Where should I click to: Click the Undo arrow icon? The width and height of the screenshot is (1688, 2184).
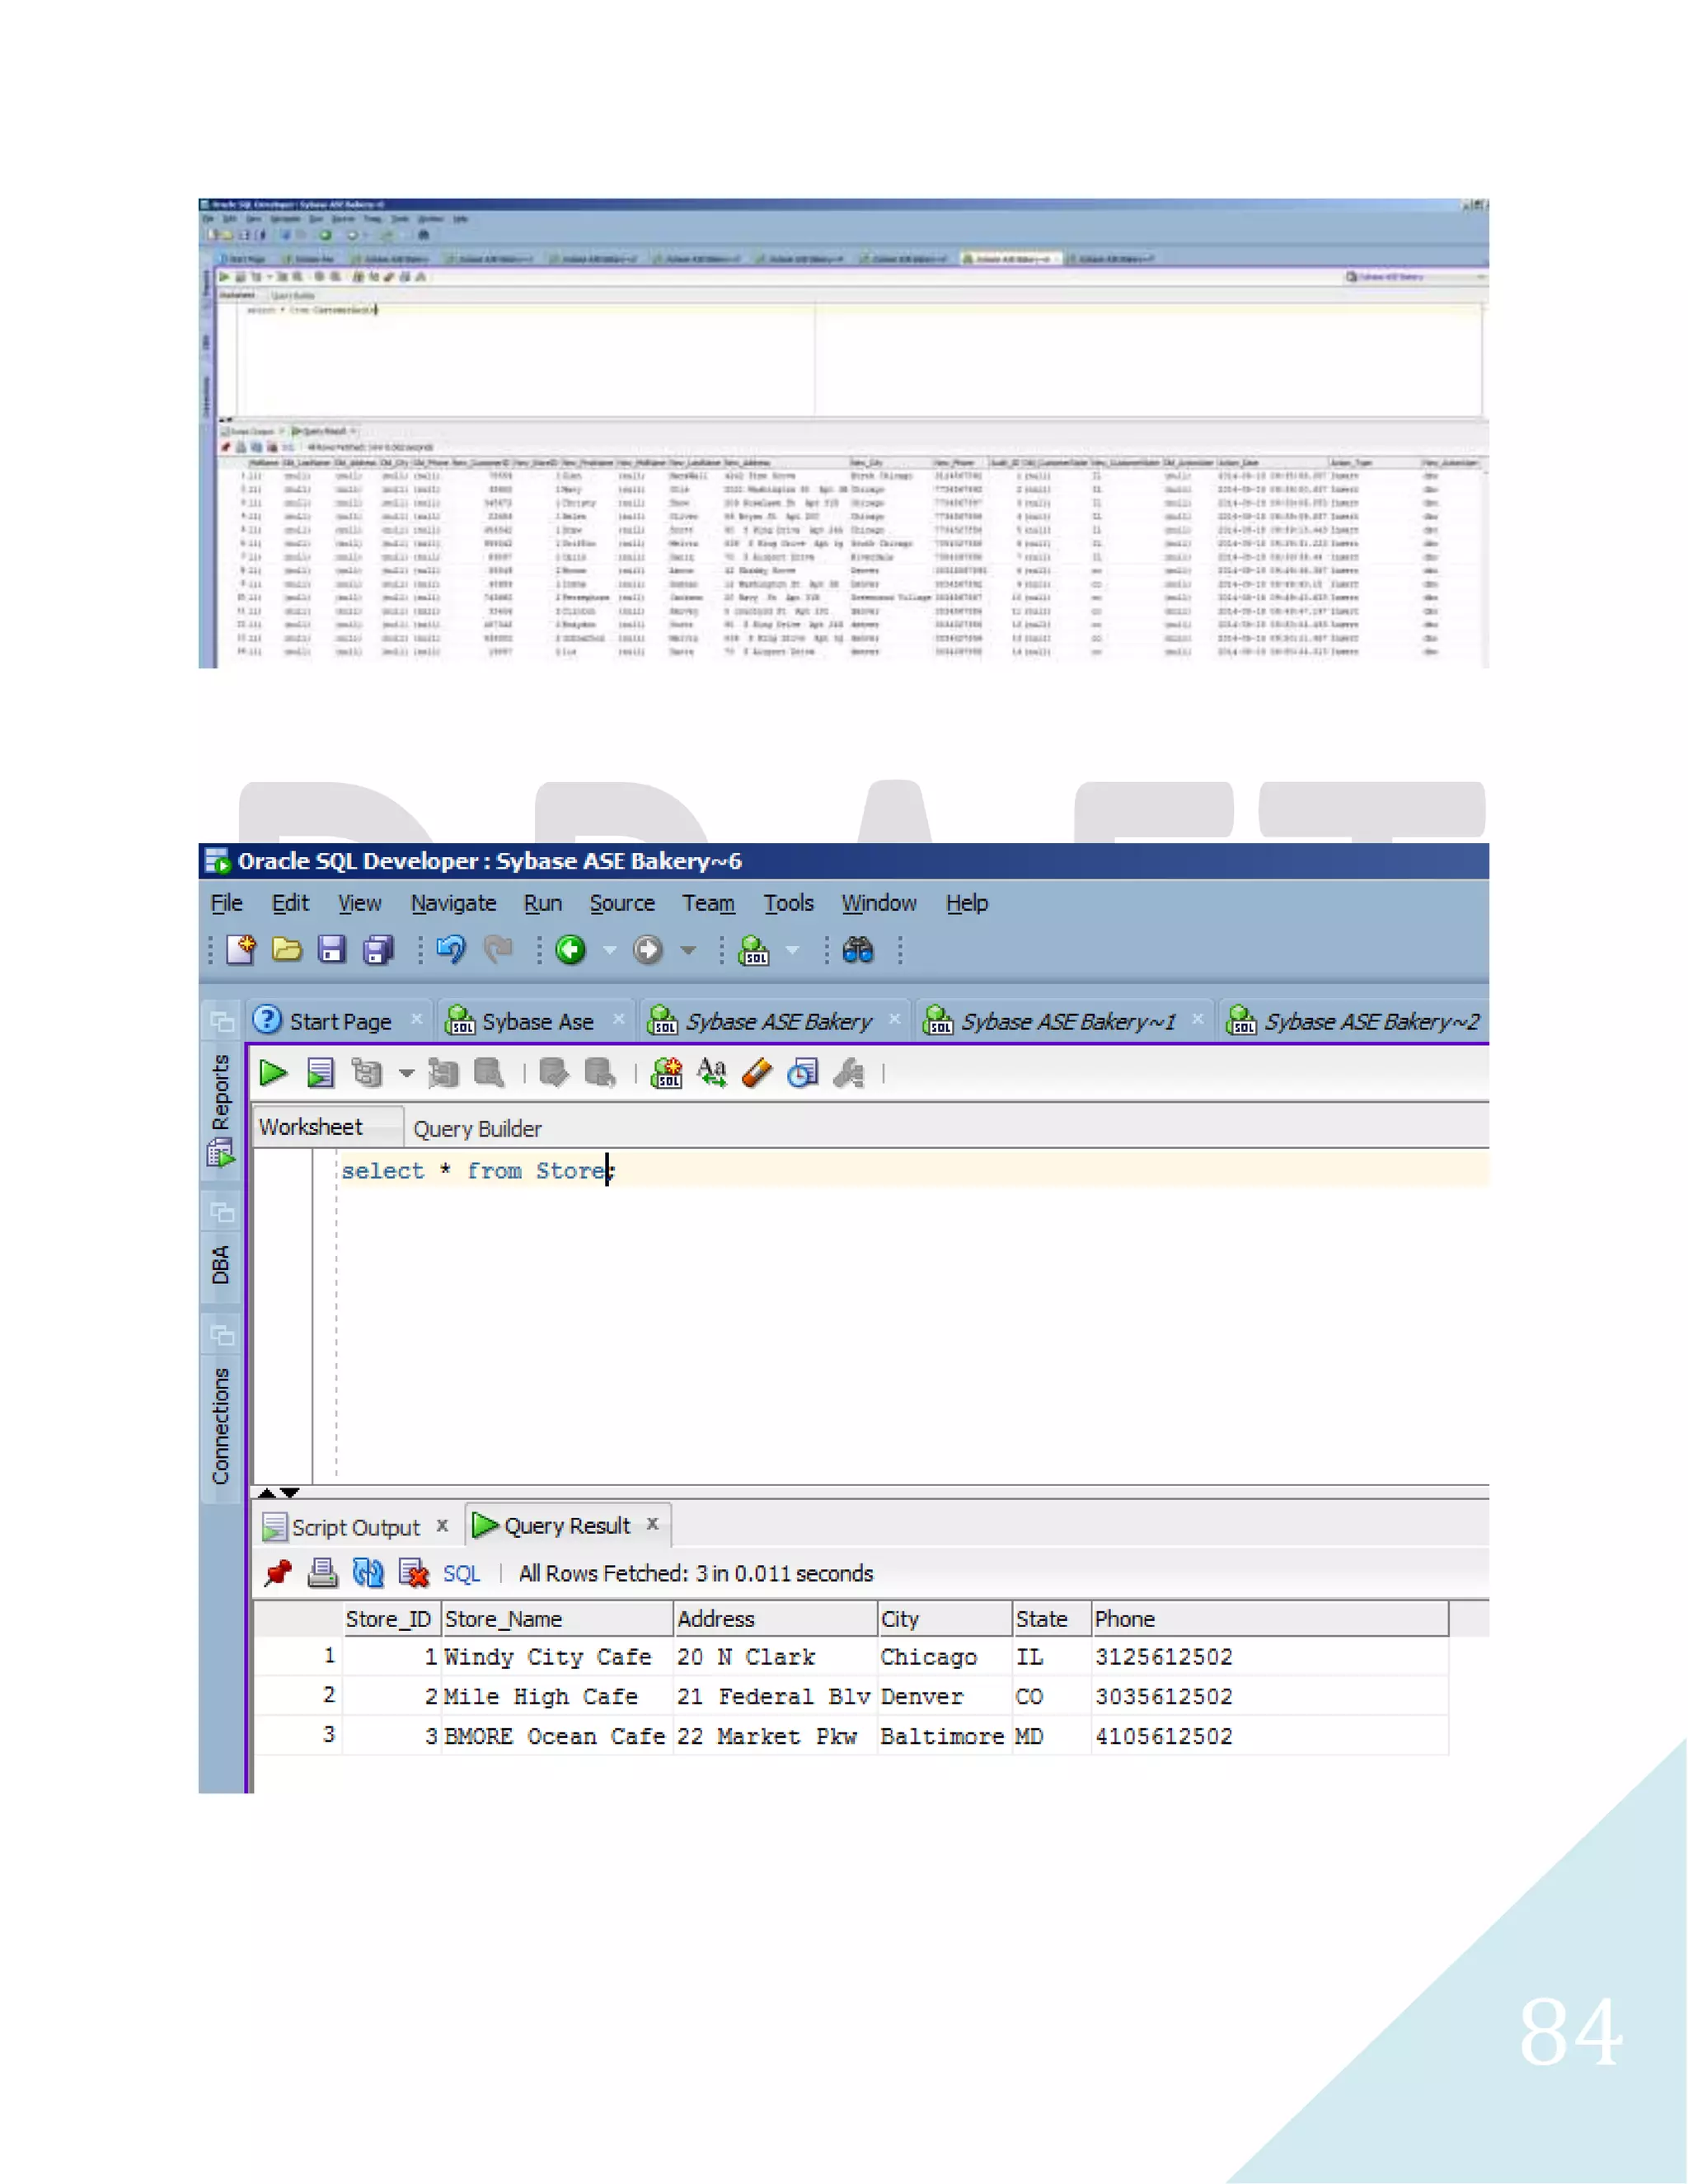451,949
